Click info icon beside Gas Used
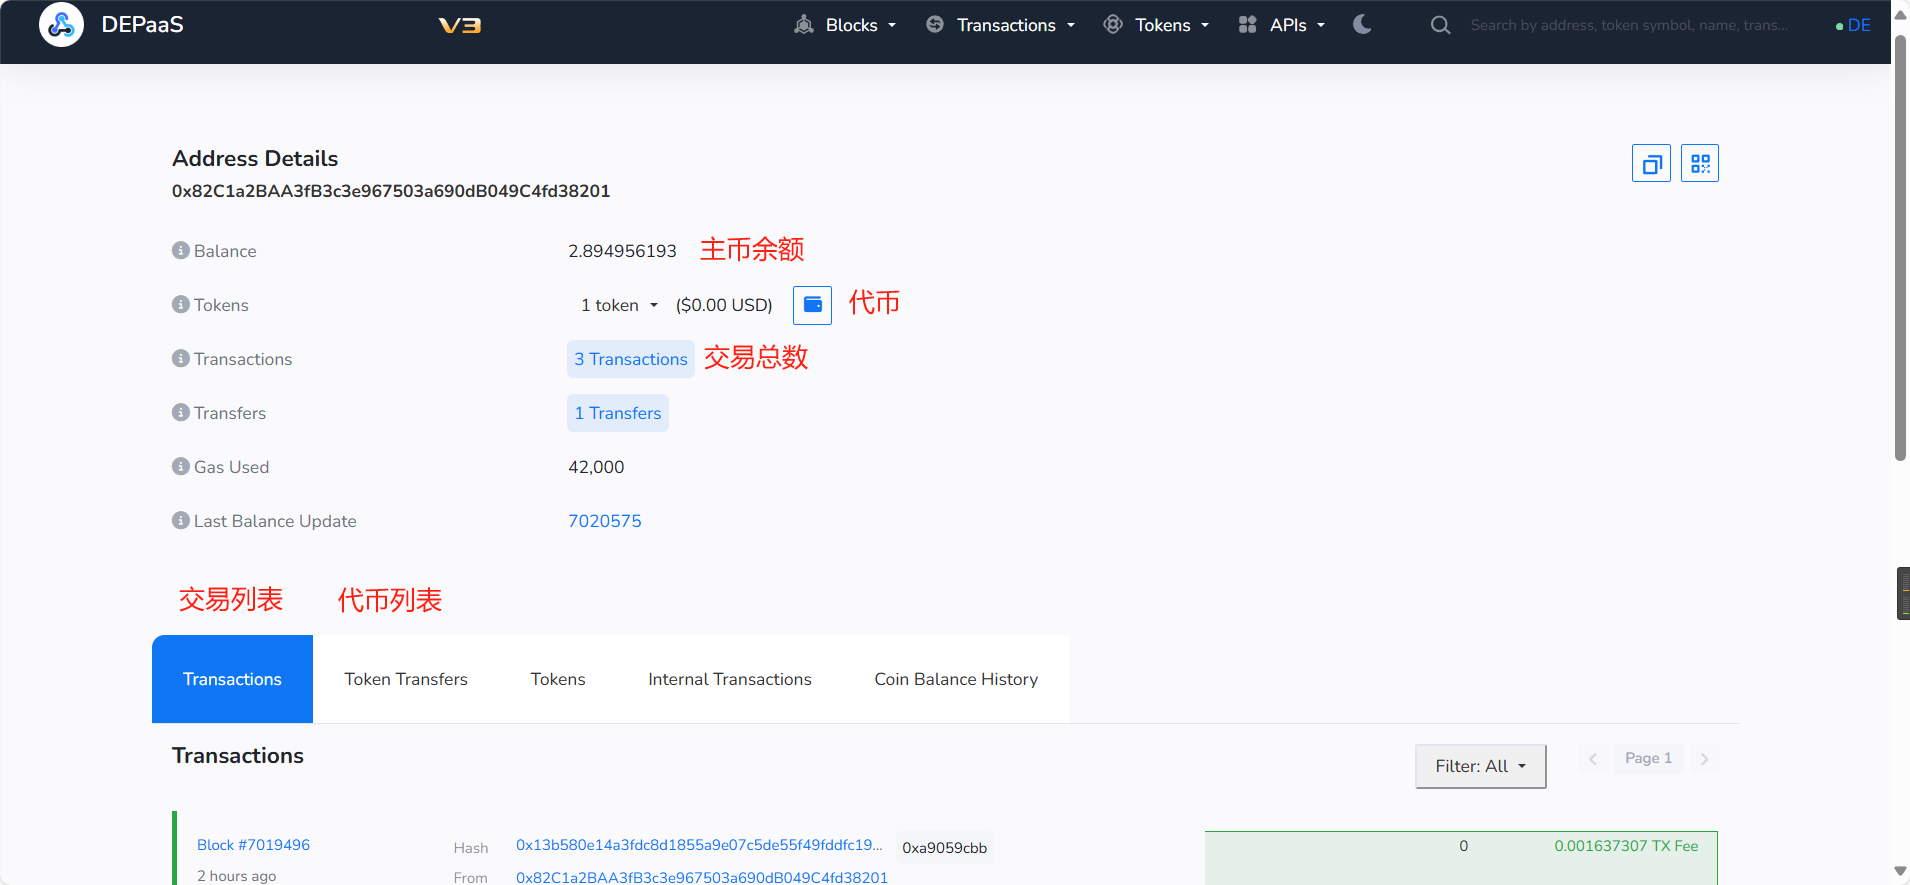The height and width of the screenshot is (885, 1910). (x=181, y=467)
